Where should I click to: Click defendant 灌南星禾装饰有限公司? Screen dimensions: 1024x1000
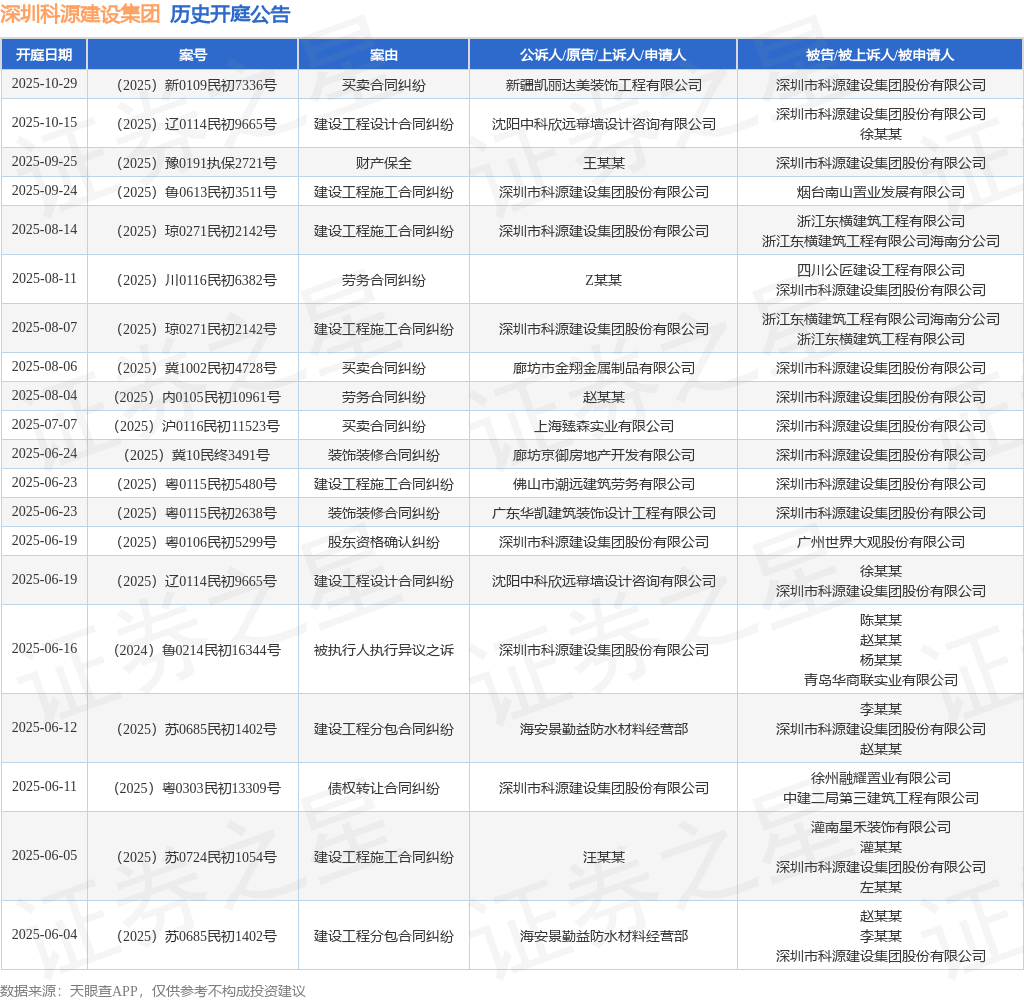[880, 827]
